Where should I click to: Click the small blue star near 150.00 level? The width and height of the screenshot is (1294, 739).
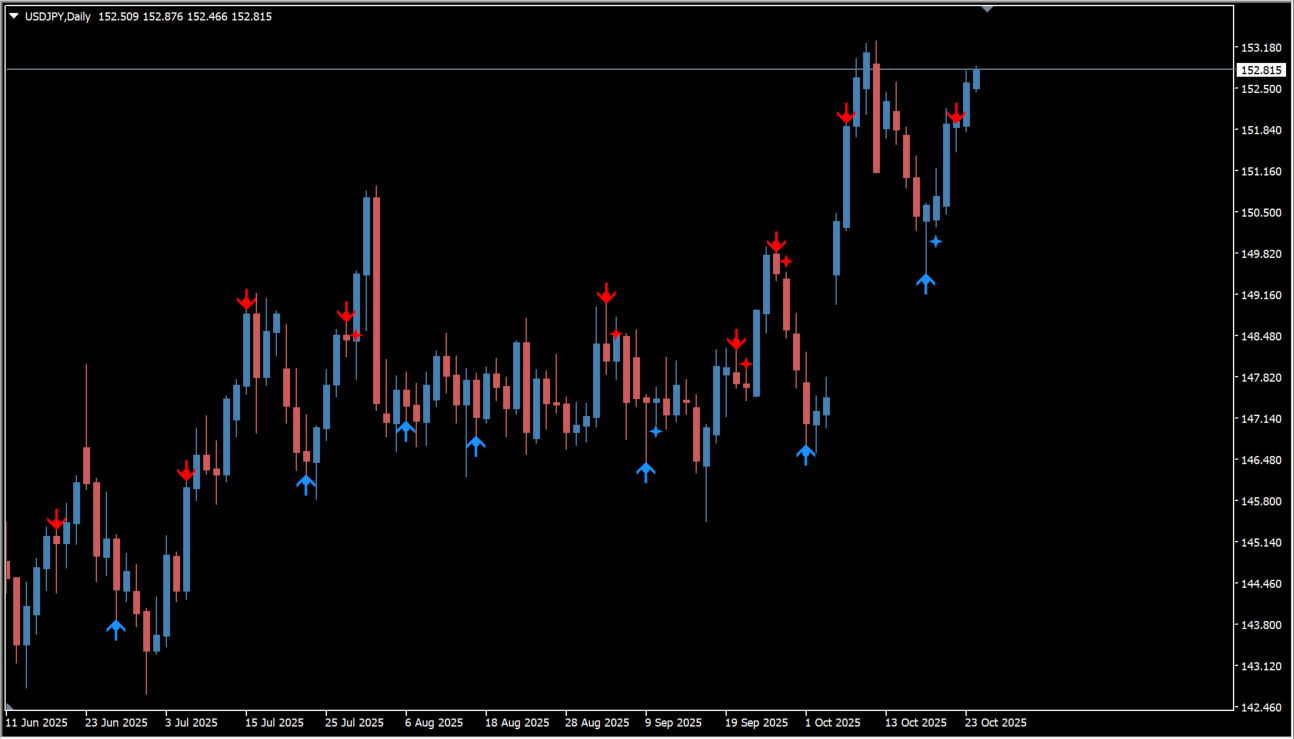click(x=936, y=241)
